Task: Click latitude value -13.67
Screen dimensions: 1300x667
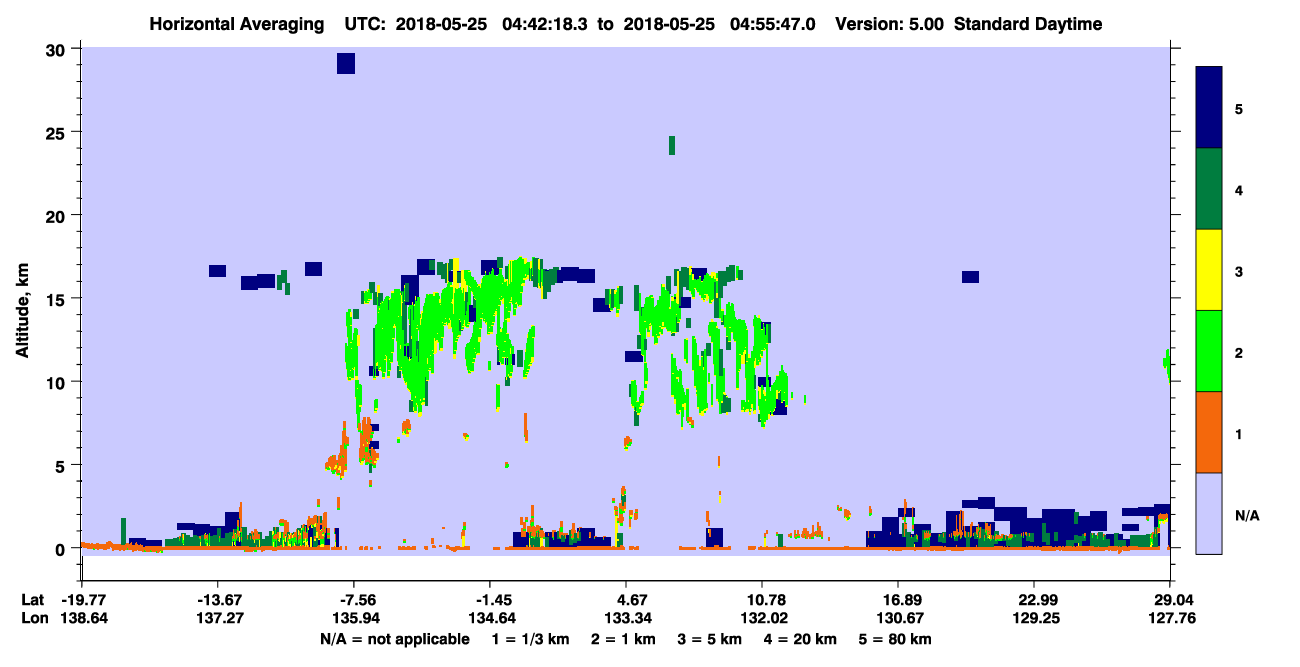Action: [x=218, y=600]
